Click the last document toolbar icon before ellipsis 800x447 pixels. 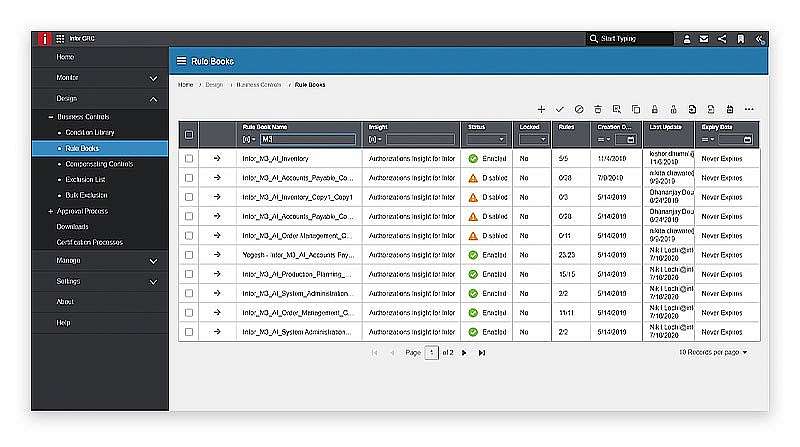point(730,109)
